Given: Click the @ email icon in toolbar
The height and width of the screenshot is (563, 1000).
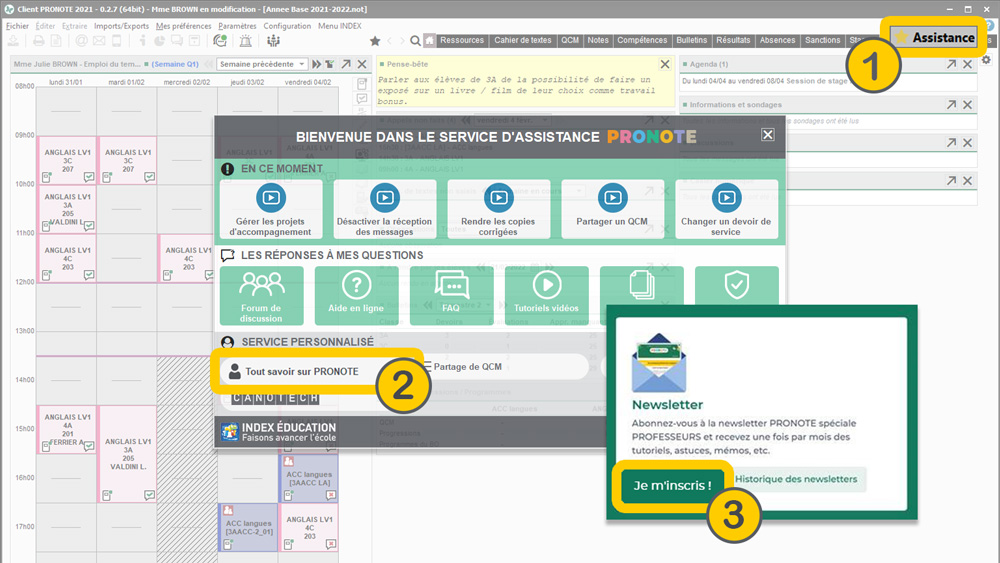Looking at the screenshot, I should pos(82,41).
